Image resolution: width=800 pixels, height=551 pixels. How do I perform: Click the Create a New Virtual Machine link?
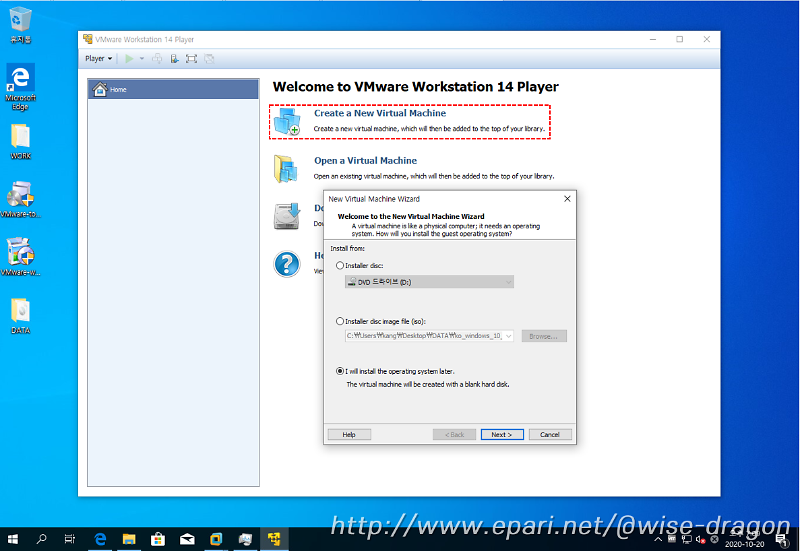point(380,113)
